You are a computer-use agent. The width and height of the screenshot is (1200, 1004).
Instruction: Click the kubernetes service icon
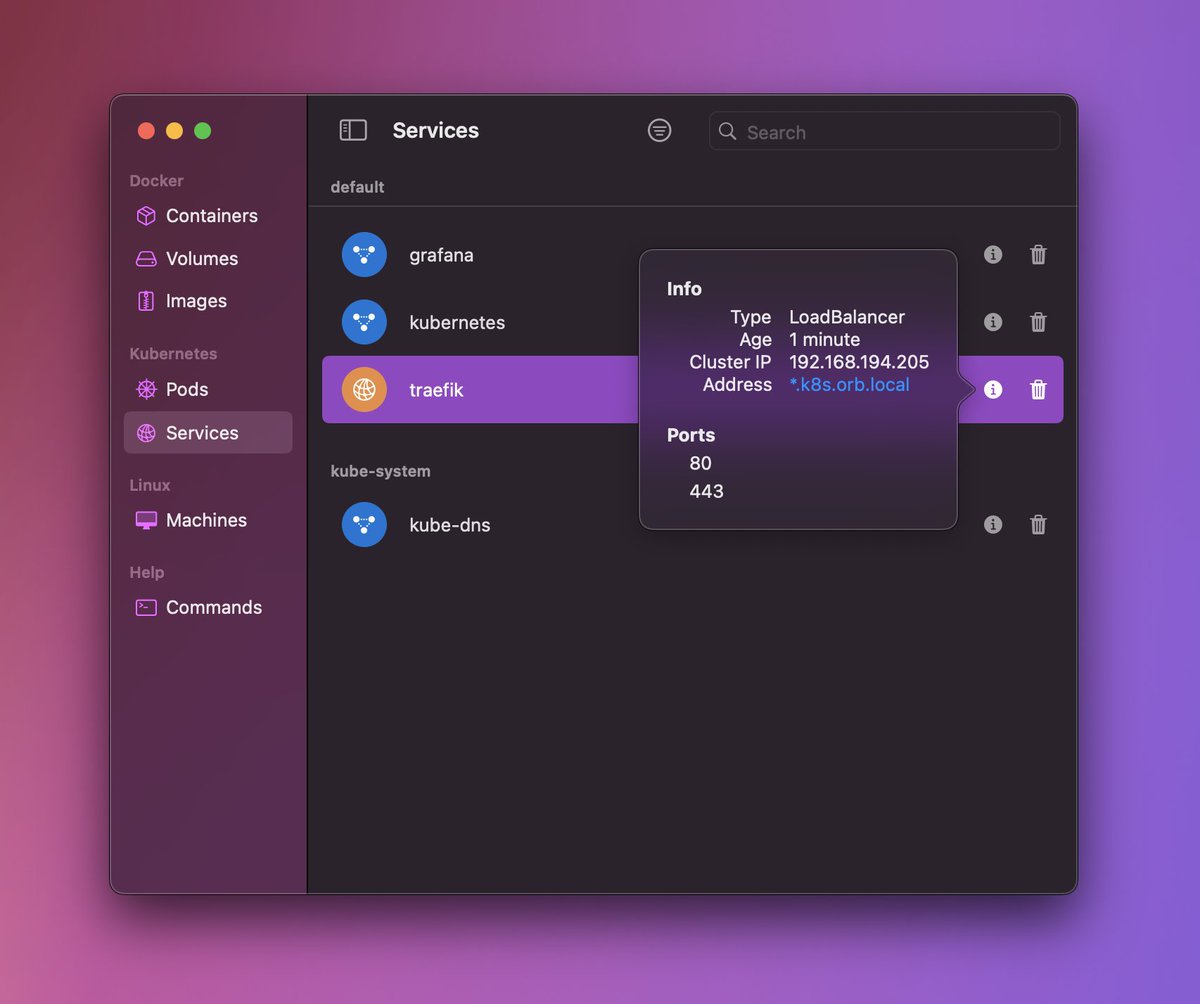364,322
